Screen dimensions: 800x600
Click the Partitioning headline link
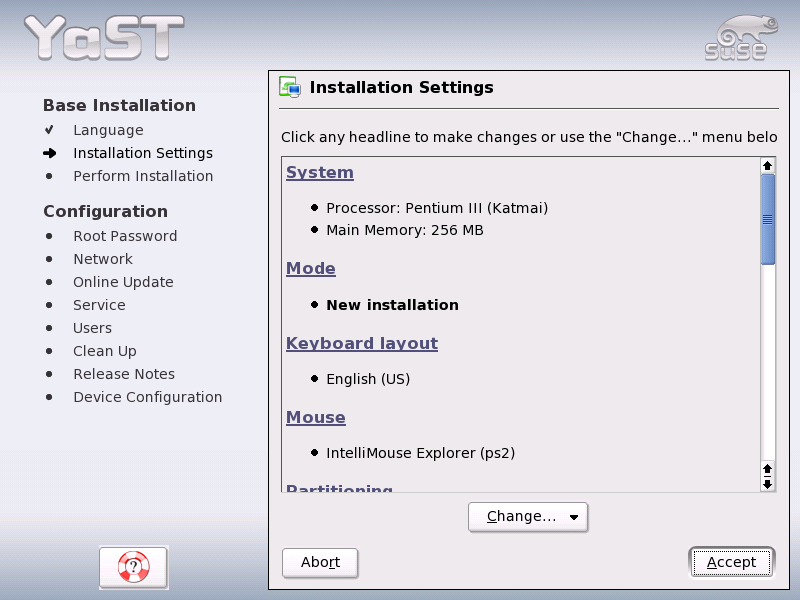(x=339, y=490)
